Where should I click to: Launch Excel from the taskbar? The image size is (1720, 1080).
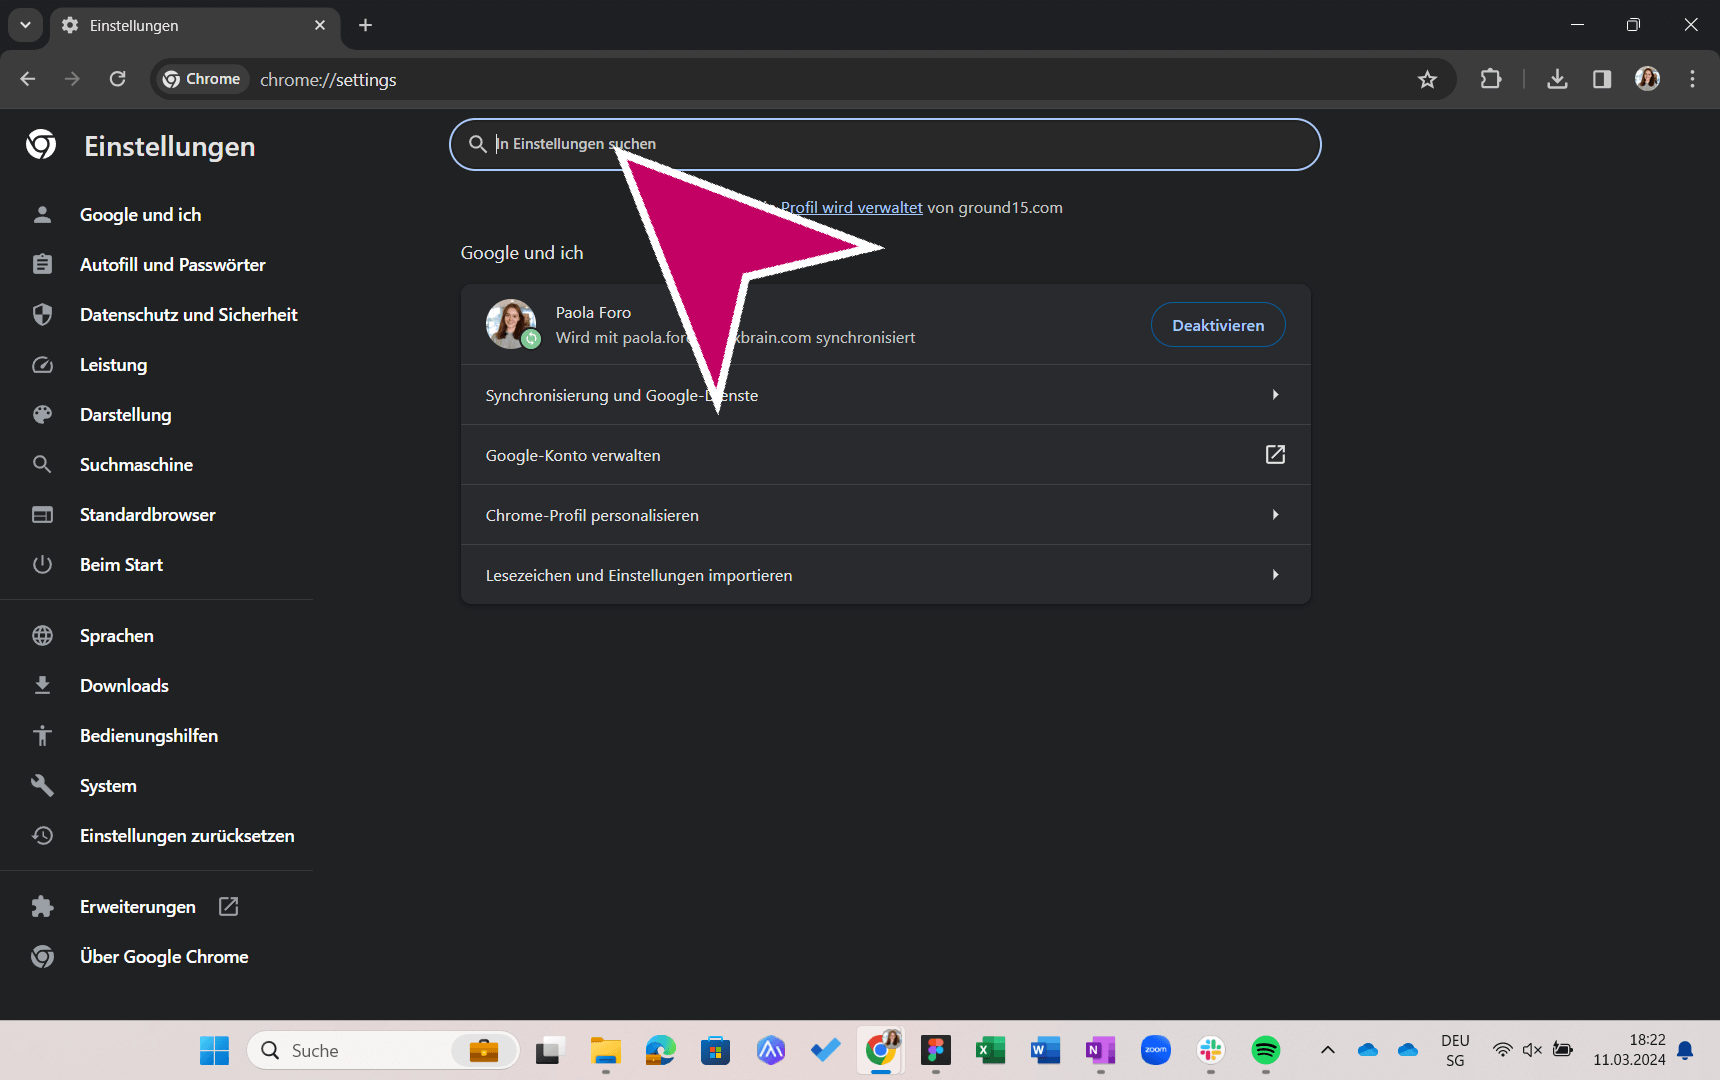(990, 1050)
